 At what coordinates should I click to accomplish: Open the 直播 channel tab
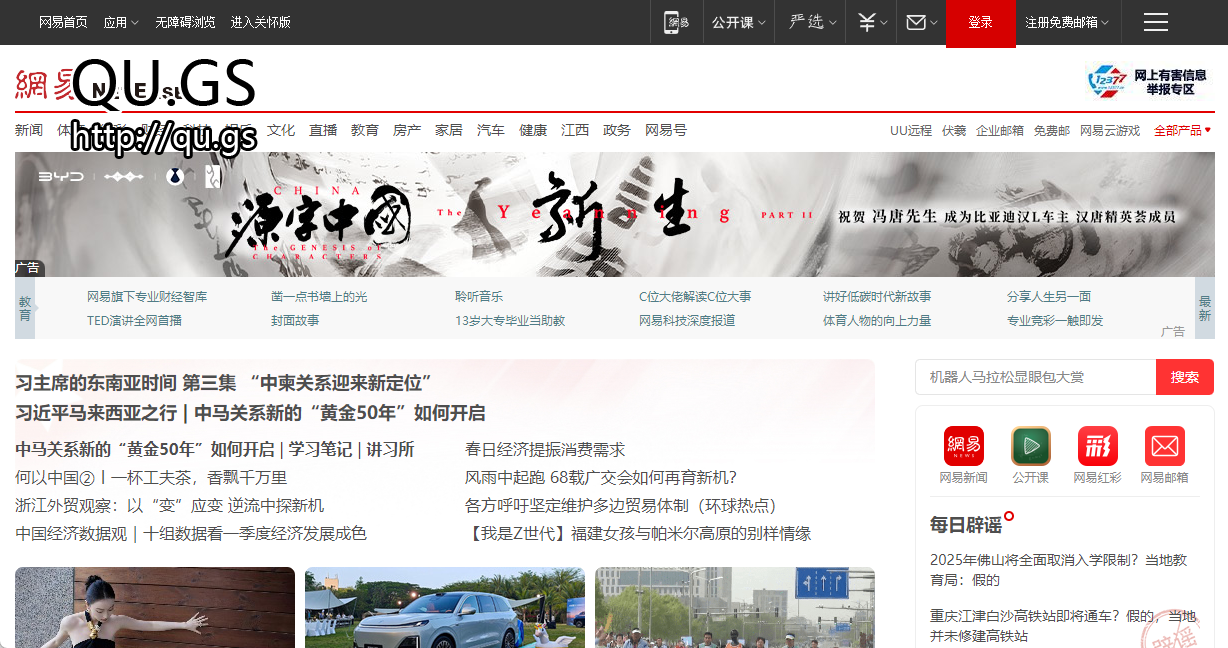coord(323,130)
